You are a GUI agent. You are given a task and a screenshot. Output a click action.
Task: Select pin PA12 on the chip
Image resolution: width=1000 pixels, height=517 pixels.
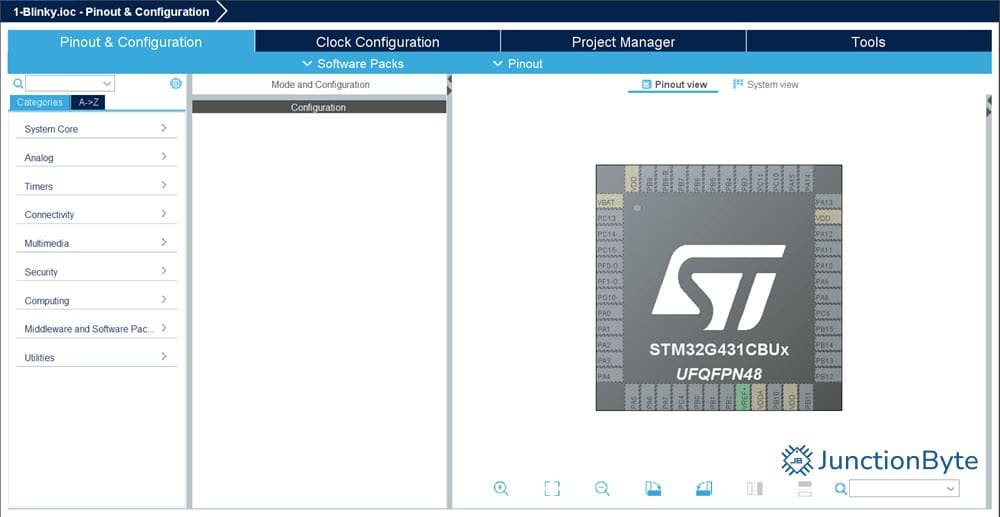[x=828, y=234]
